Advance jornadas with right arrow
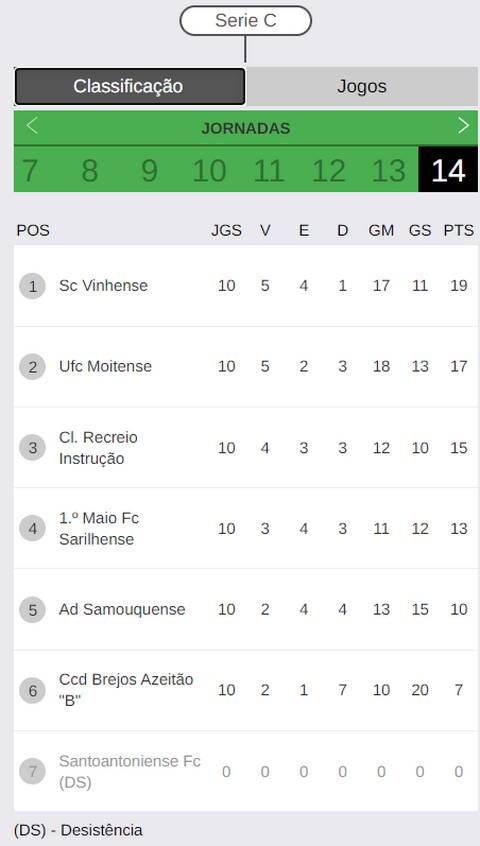Screen dimensions: 480x846 (463, 126)
